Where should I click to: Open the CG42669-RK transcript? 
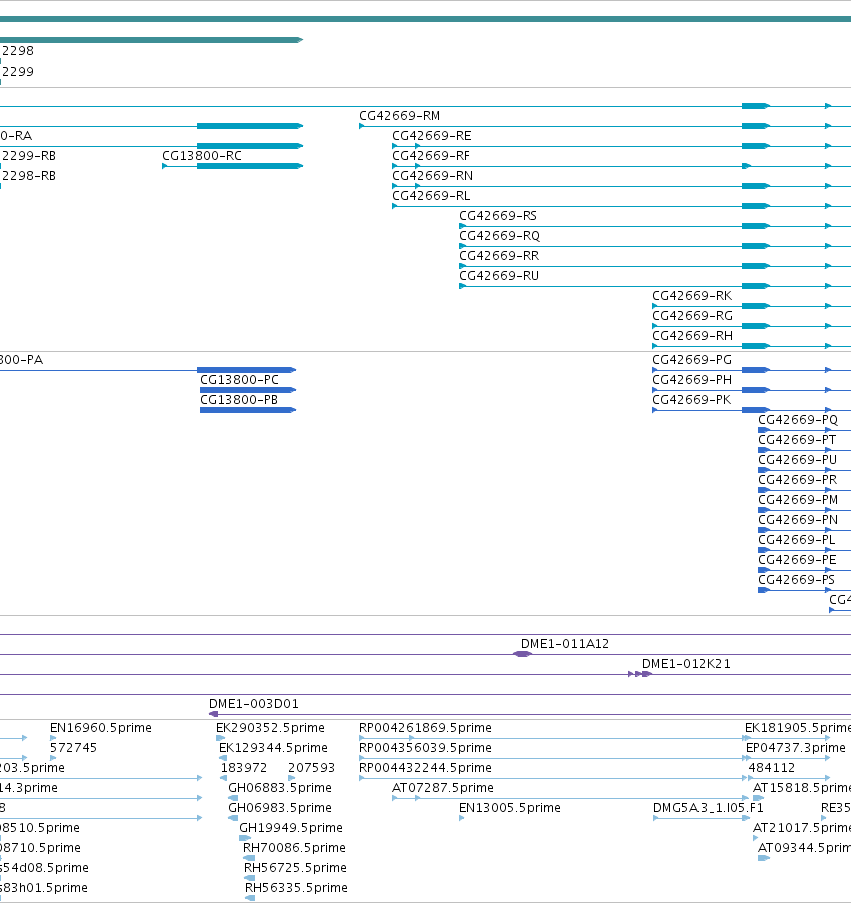[x=692, y=296]
